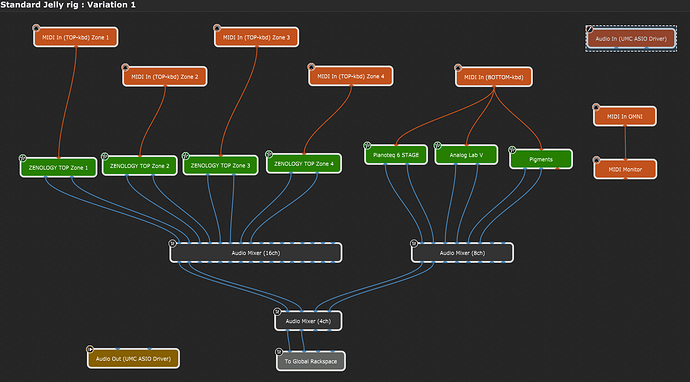690x382 pixels.
Task: Select the ZENOLOGY TOP Zone 4 plugin block
Action: point(304,164)
